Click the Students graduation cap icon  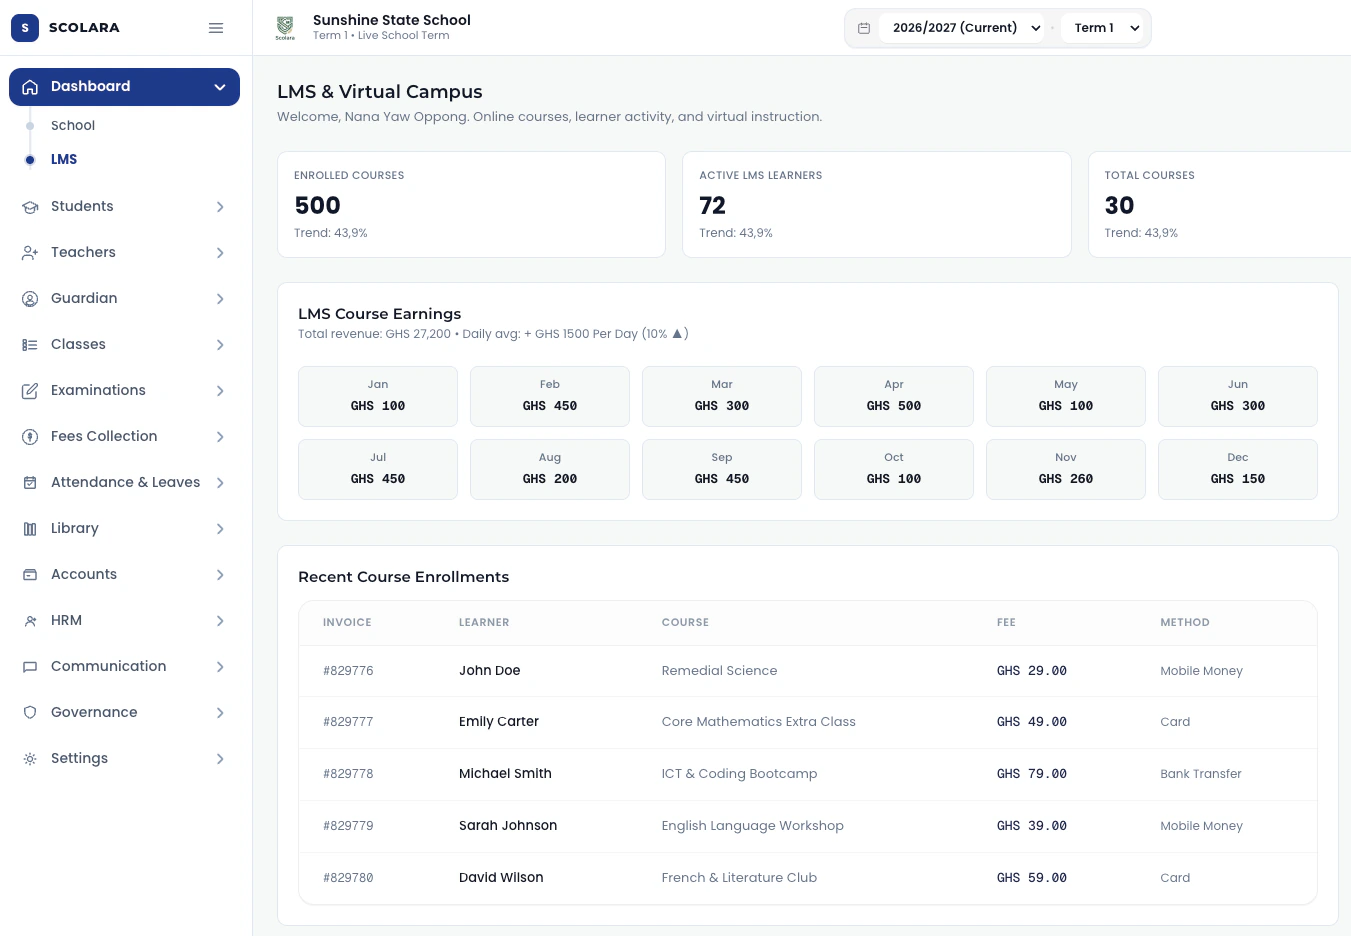[x=30, y=207]
